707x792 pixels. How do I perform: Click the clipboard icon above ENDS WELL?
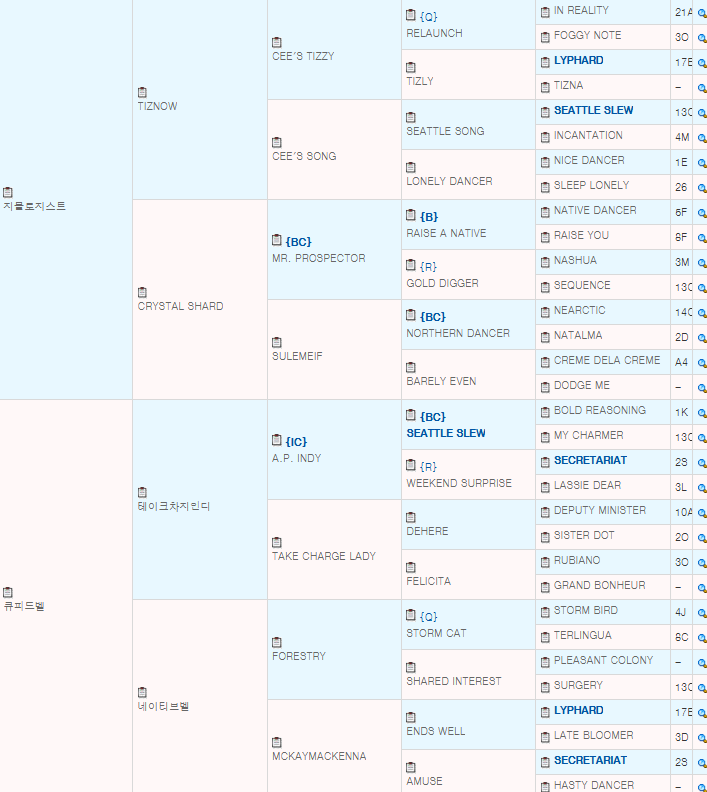(411, 717)
